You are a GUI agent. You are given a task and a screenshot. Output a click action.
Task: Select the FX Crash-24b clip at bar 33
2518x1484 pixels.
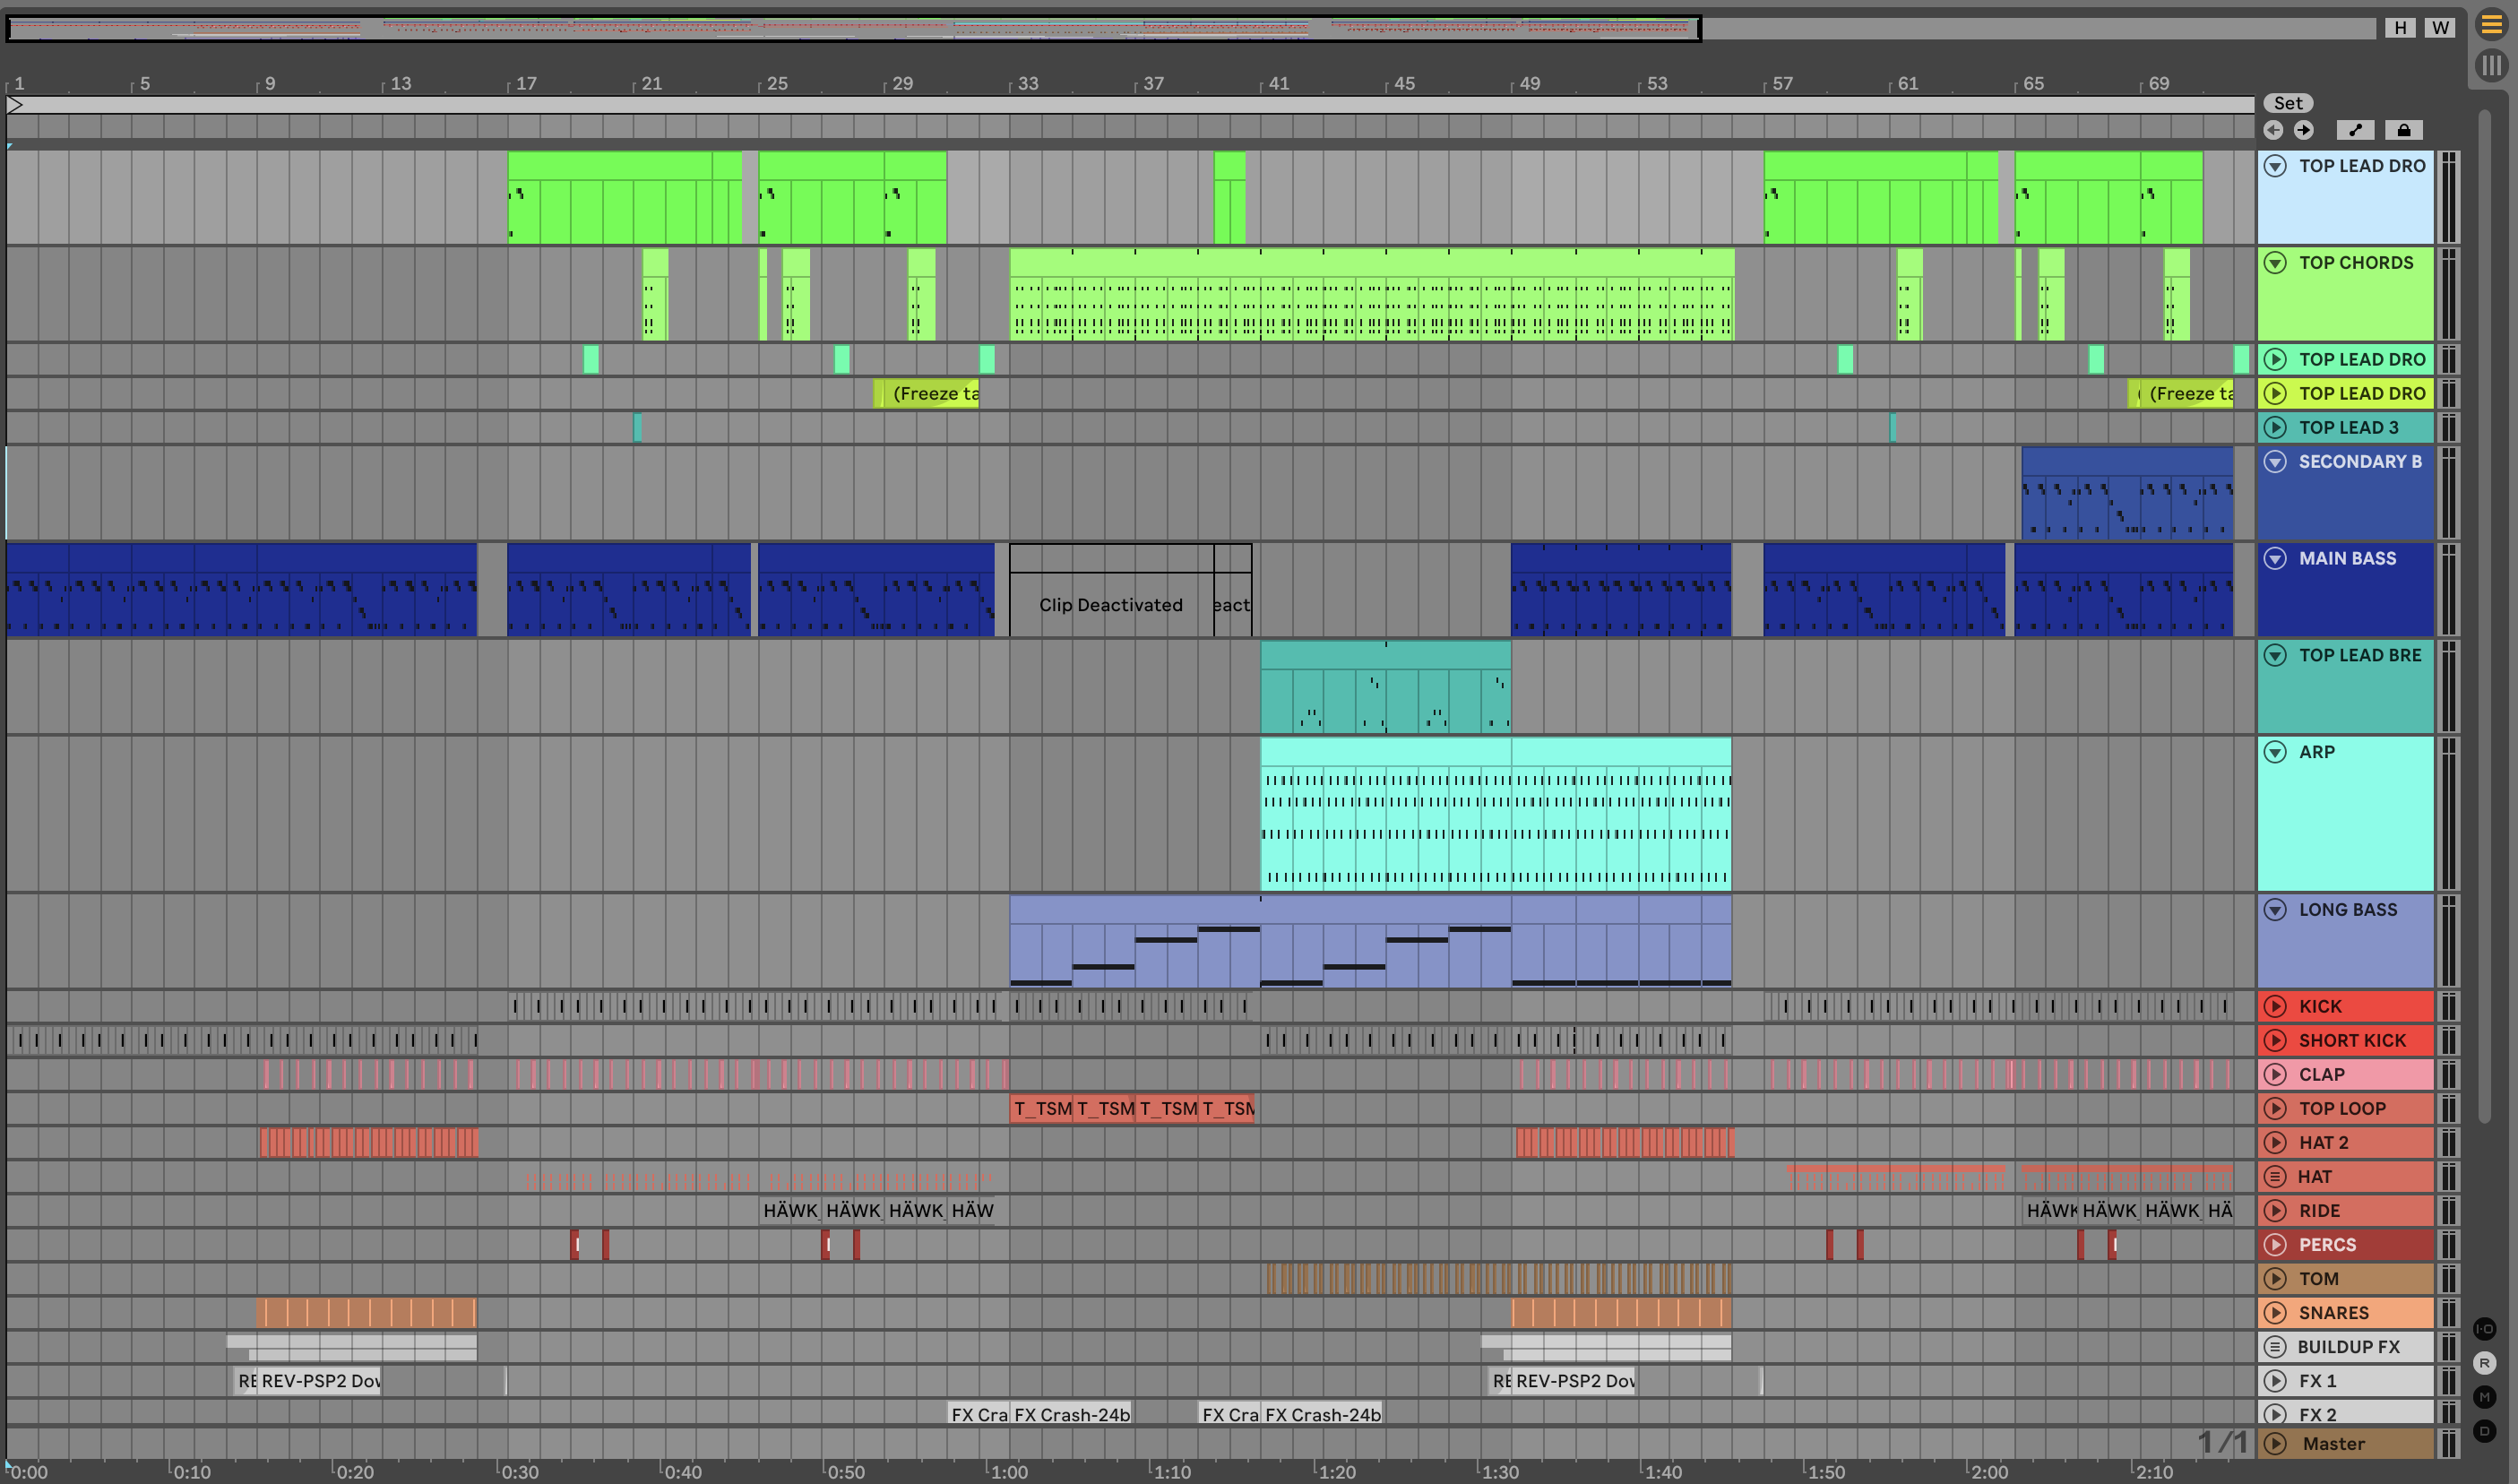[x=1070, y=1414]
